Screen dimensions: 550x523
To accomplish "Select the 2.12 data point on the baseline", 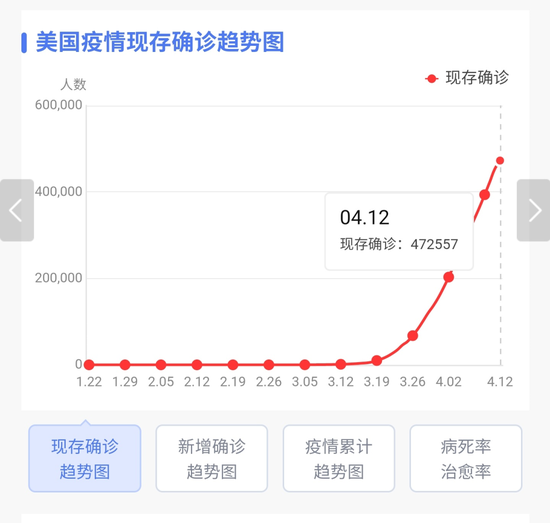I will click(x=197, y=365).
